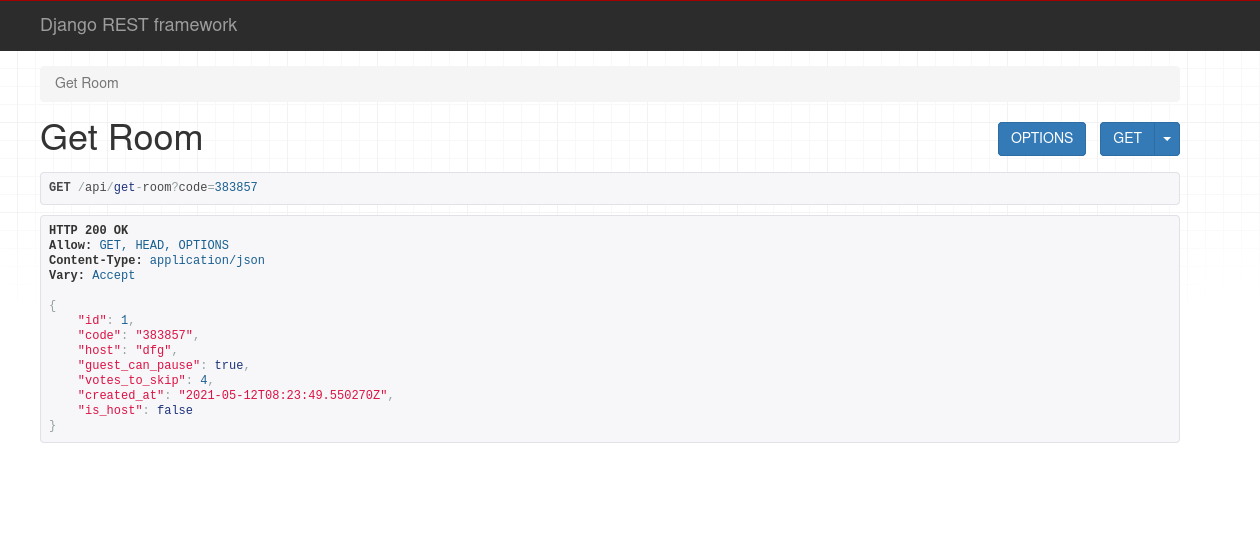Screen dimensions: 1260x540
Task: Click the "code" JSON value "383857"
Action: [x=164, y=336]
